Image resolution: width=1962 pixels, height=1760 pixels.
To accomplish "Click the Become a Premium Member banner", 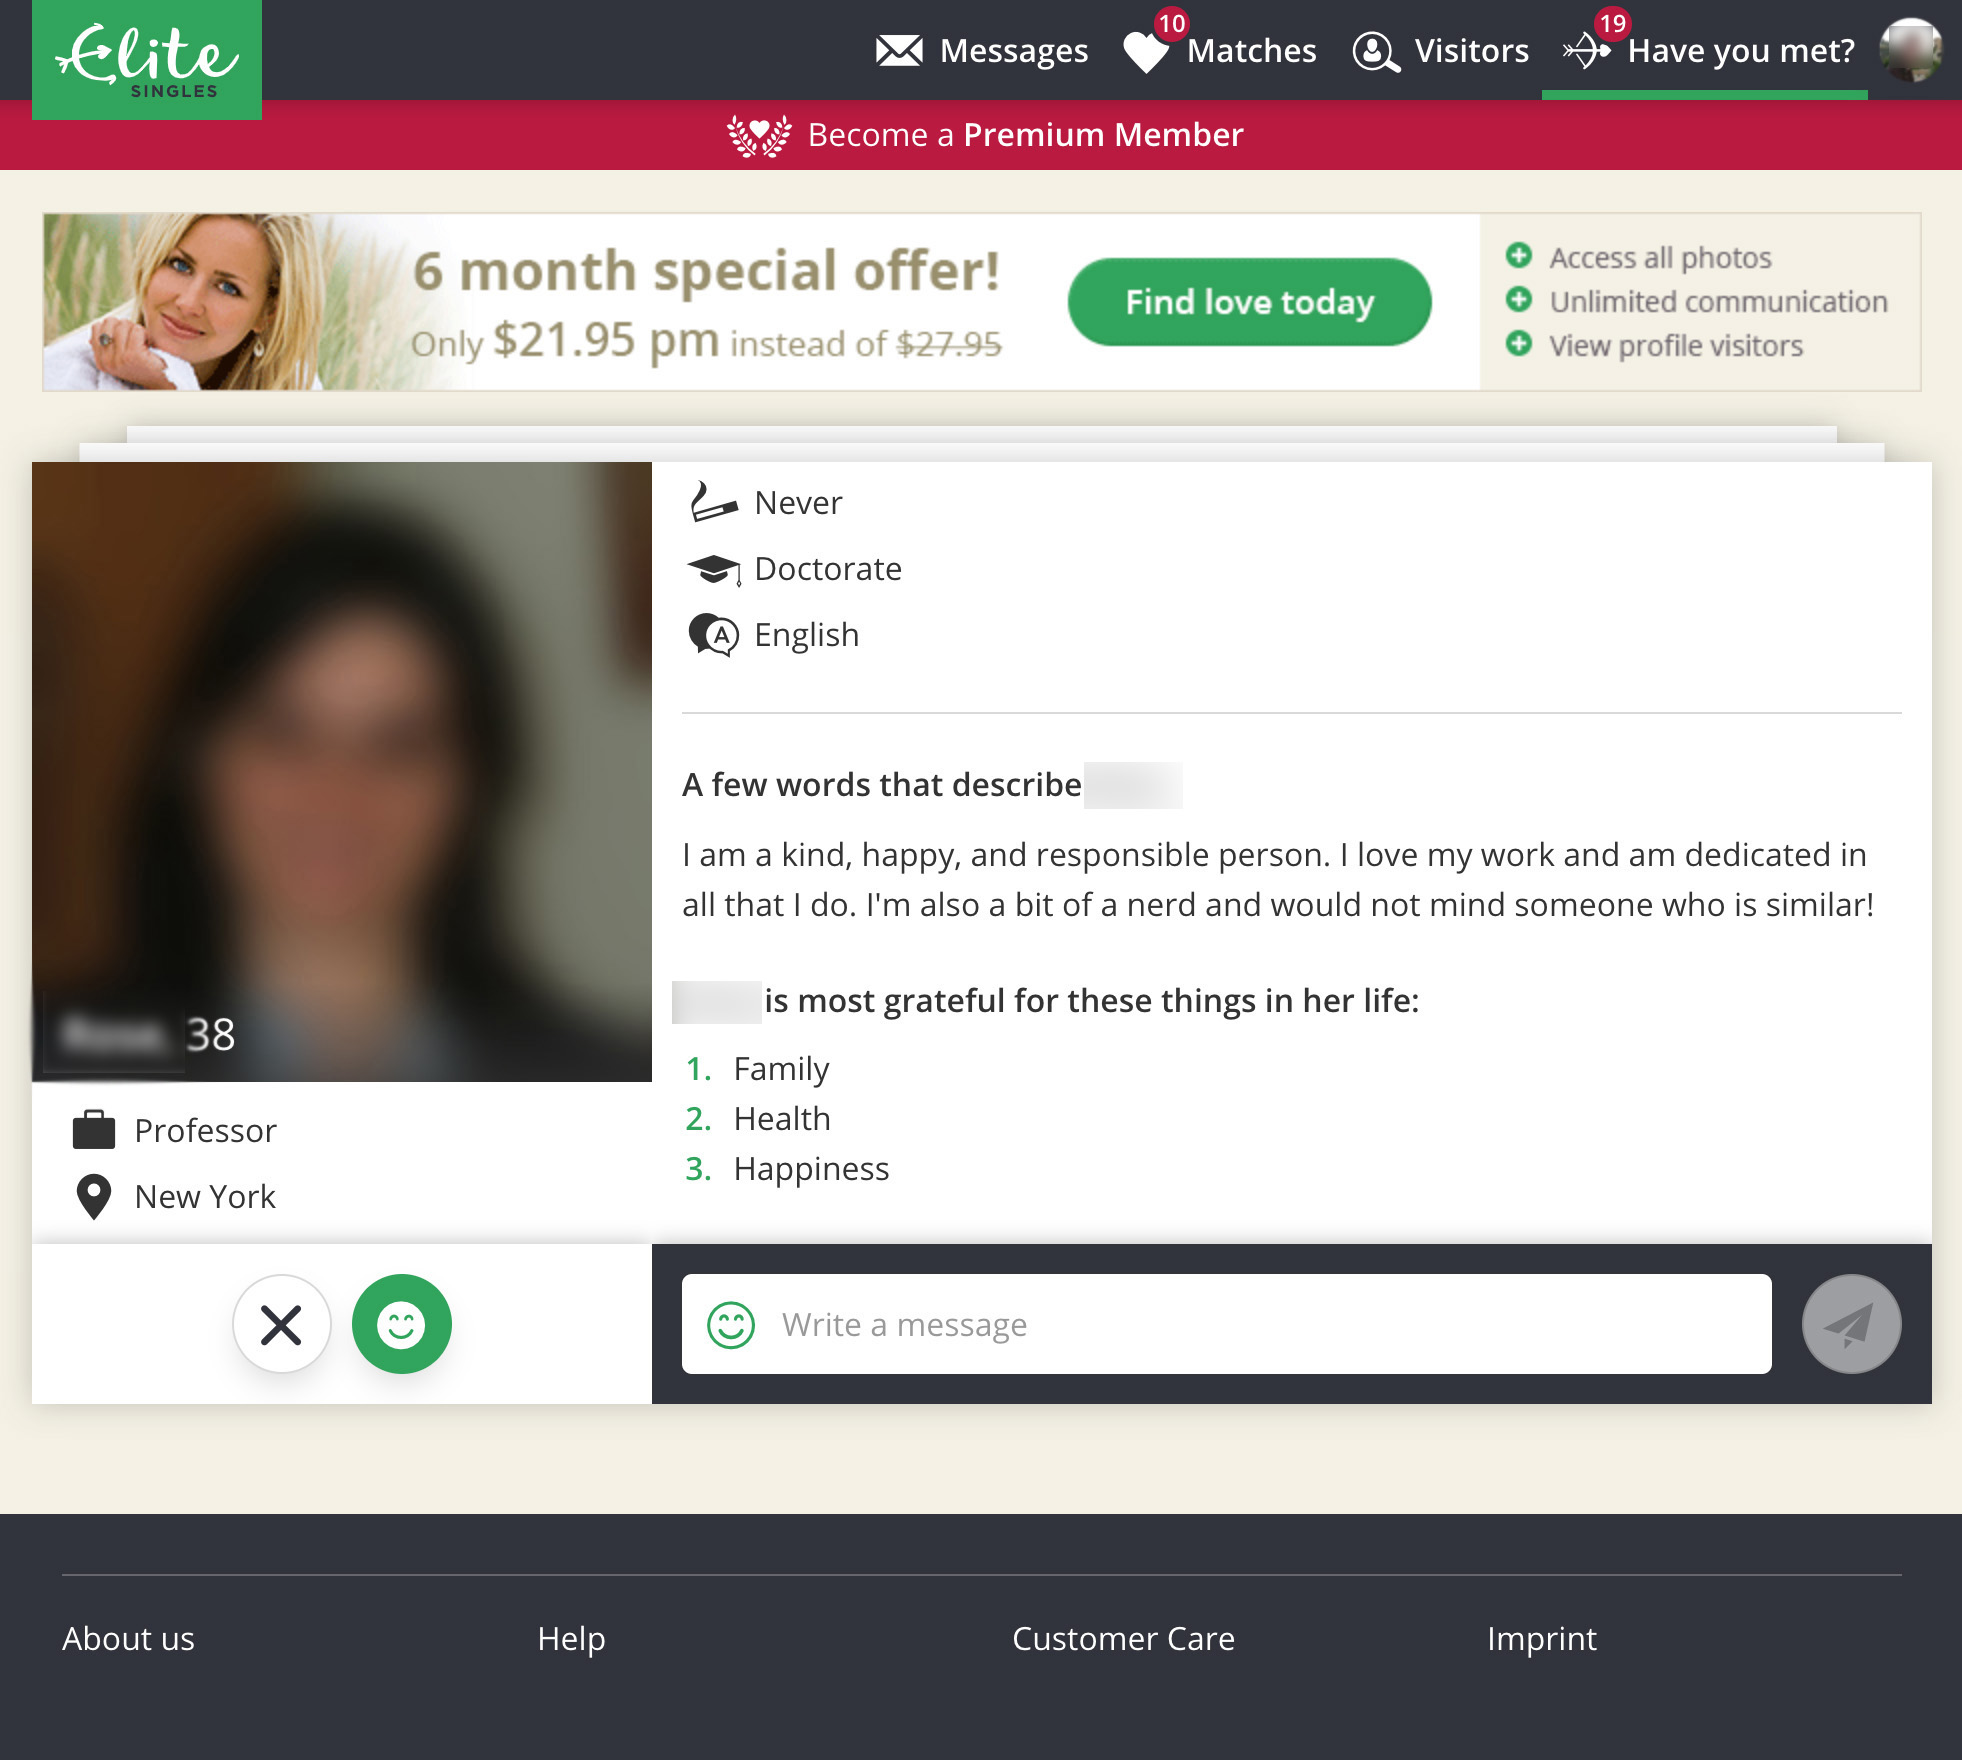I will coord(980,134).
